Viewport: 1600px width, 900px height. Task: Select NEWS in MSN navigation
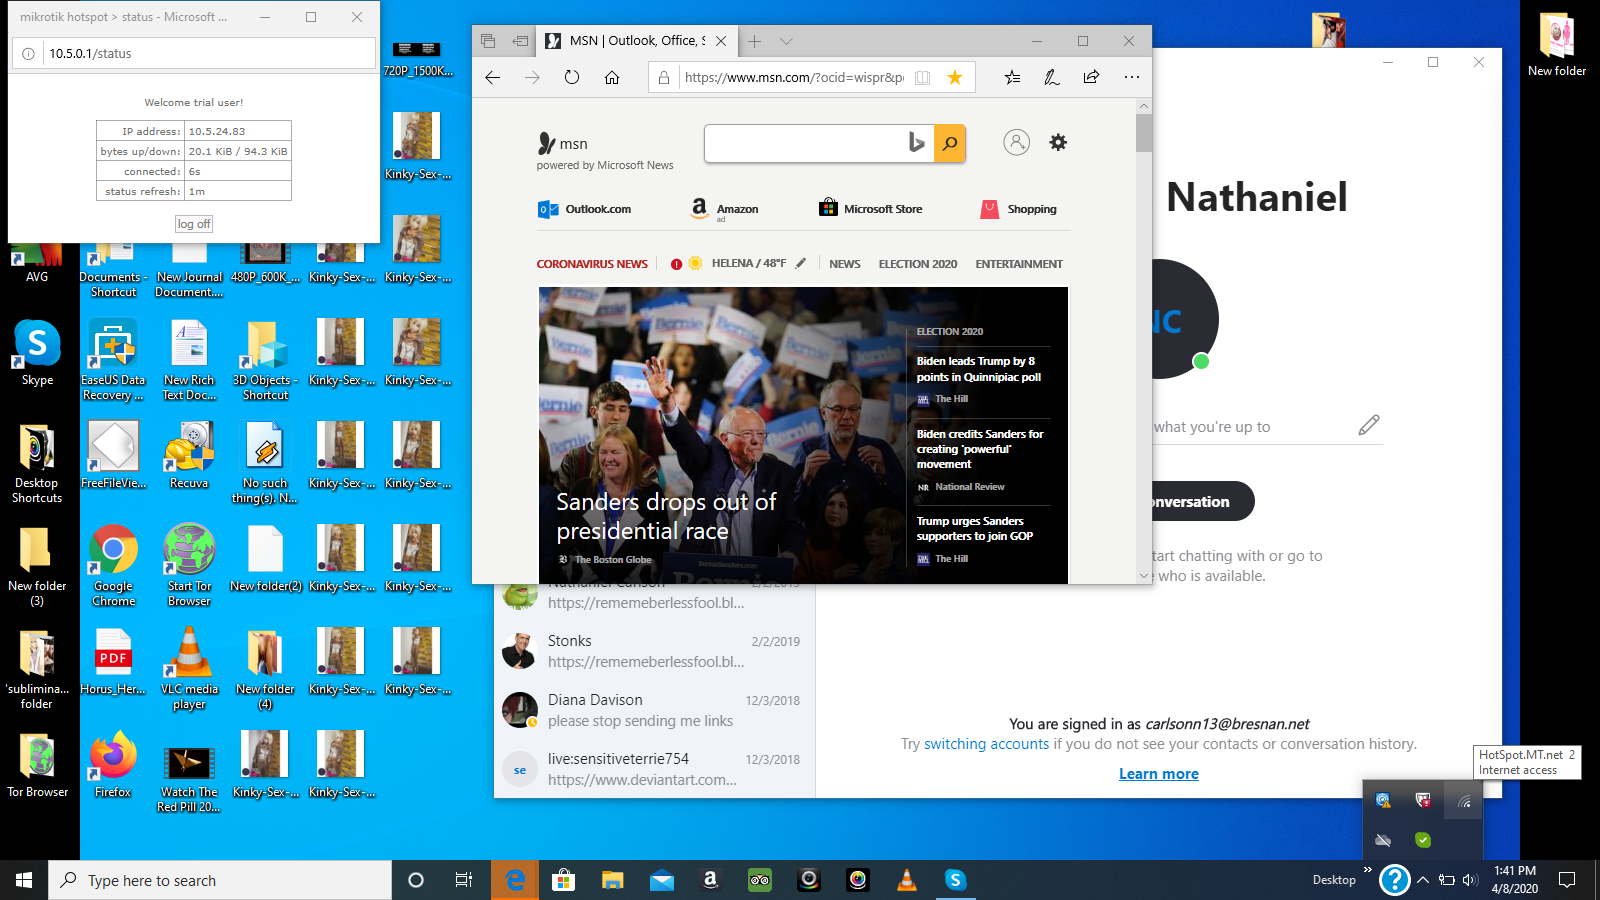844,264
